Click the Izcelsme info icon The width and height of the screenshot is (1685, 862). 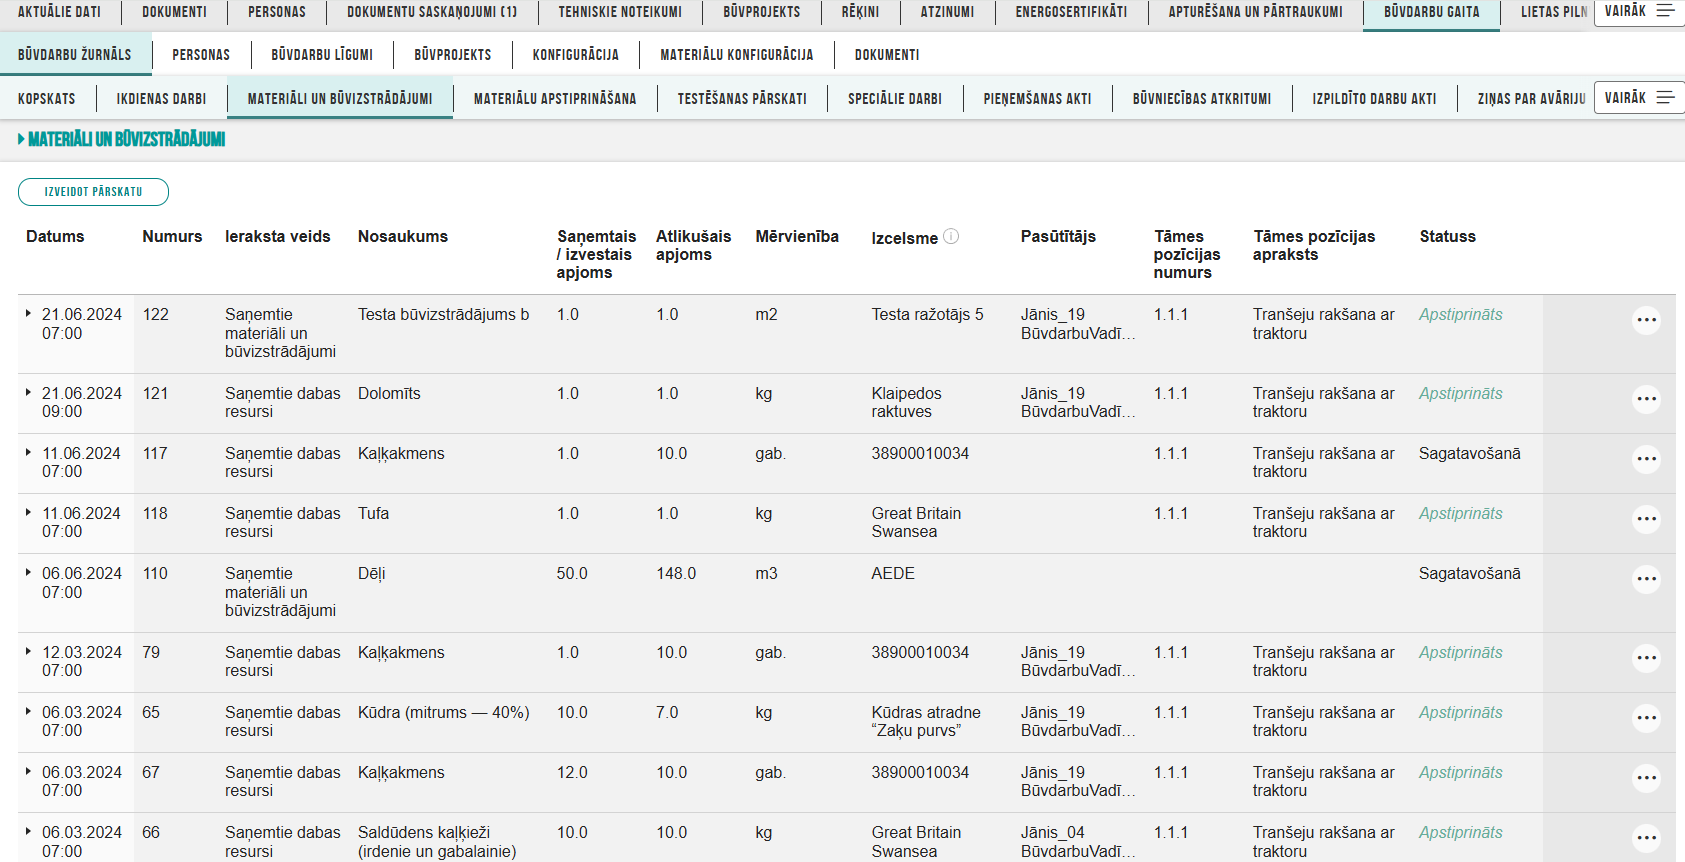(951, 236)
